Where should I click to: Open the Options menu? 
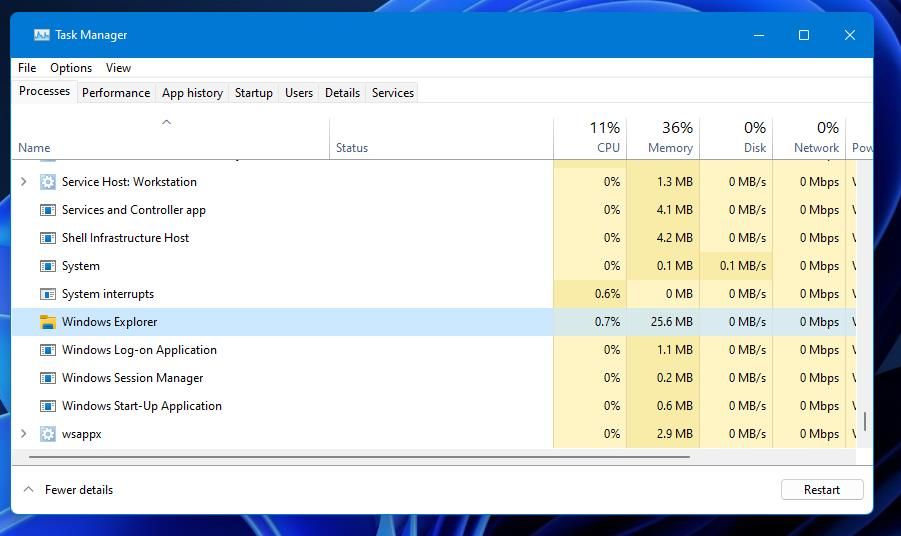71,68
